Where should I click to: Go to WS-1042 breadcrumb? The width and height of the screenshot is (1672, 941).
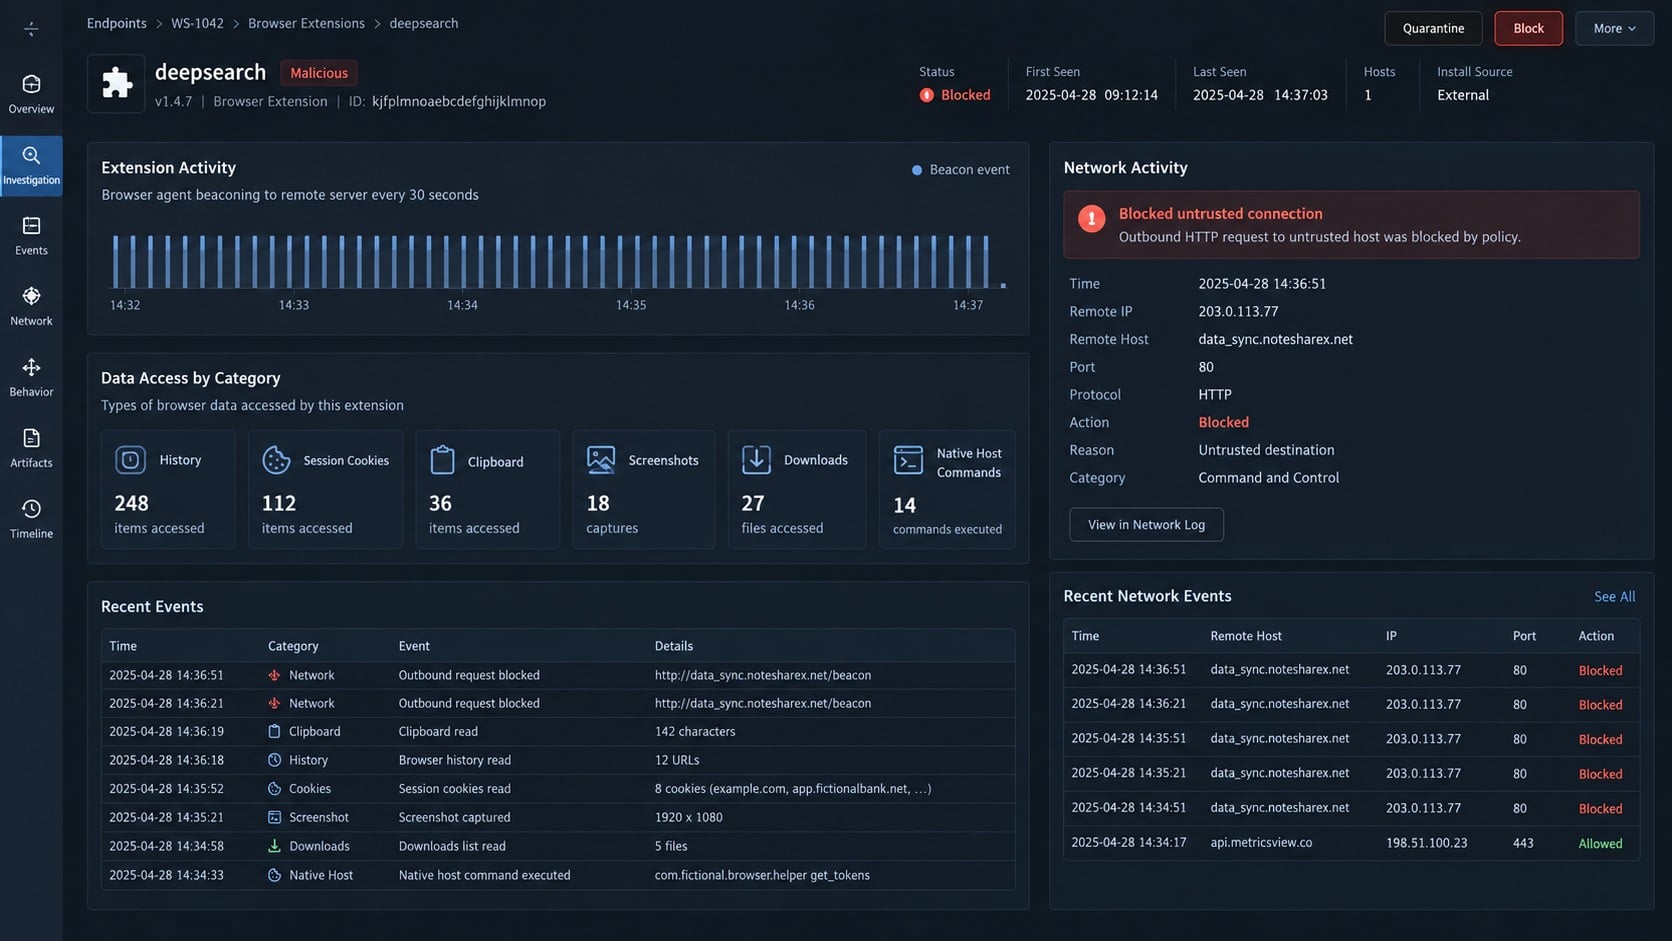pyautogui.click(x=197, y=23)
